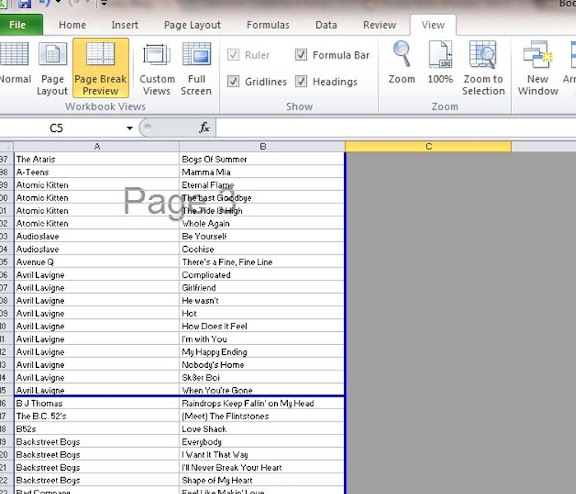Toggle the Ruler checkbox
576x494 pixels.
click(x=233, y=55)
